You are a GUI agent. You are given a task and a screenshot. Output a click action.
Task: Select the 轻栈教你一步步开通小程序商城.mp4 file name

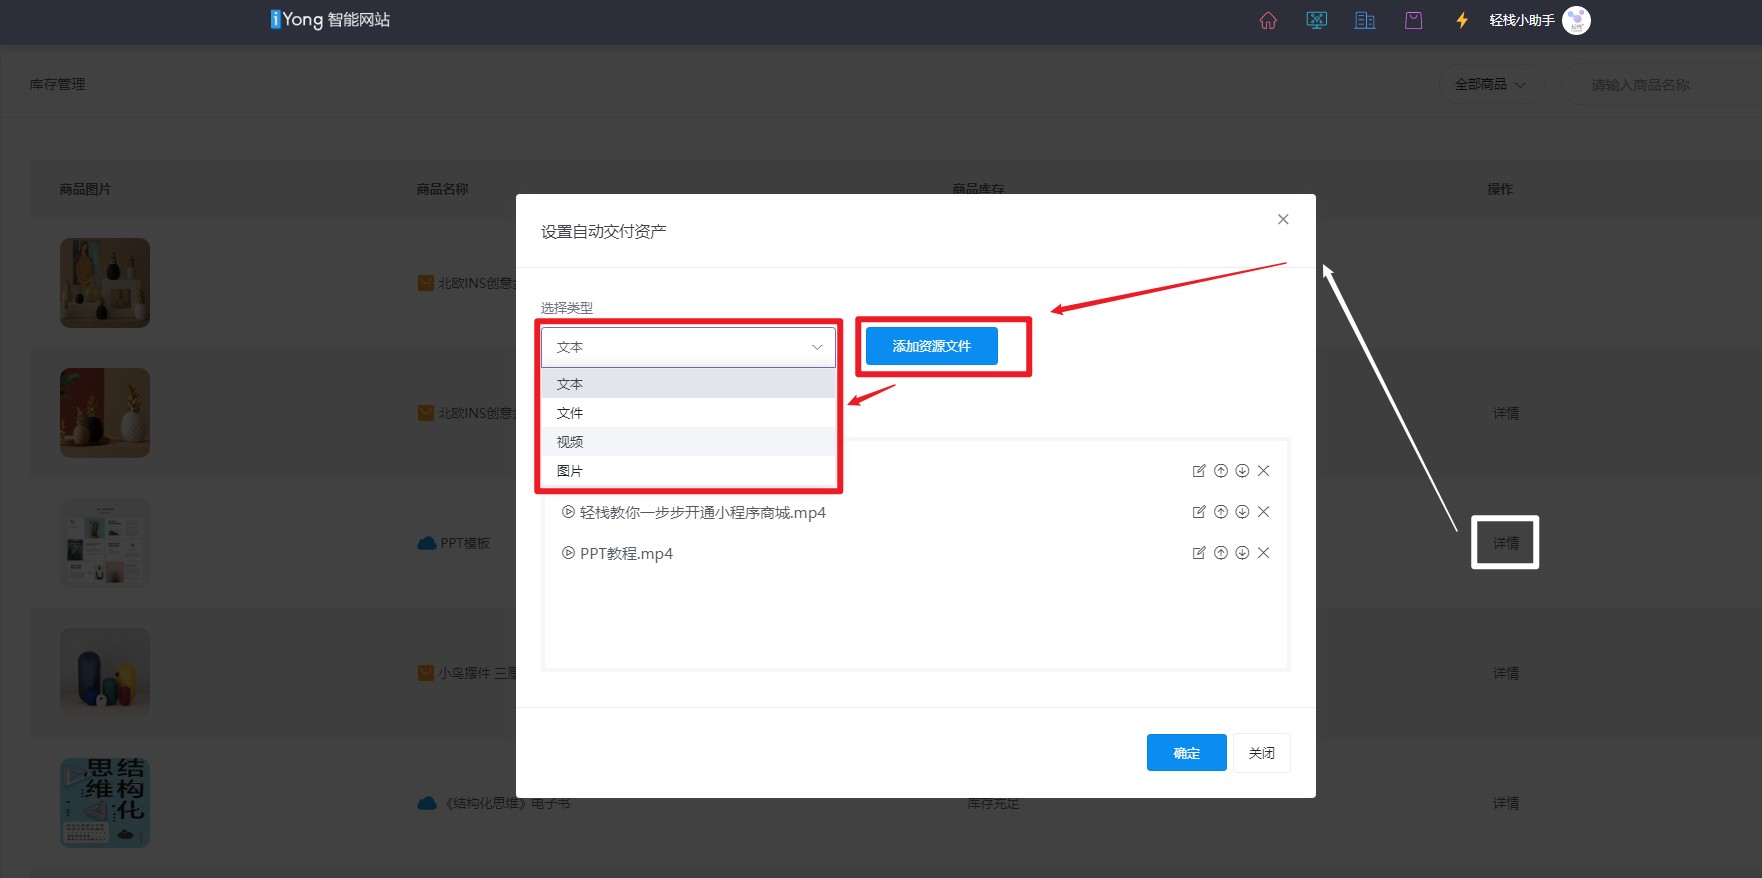pyautogui.click(x=703, y=512)
